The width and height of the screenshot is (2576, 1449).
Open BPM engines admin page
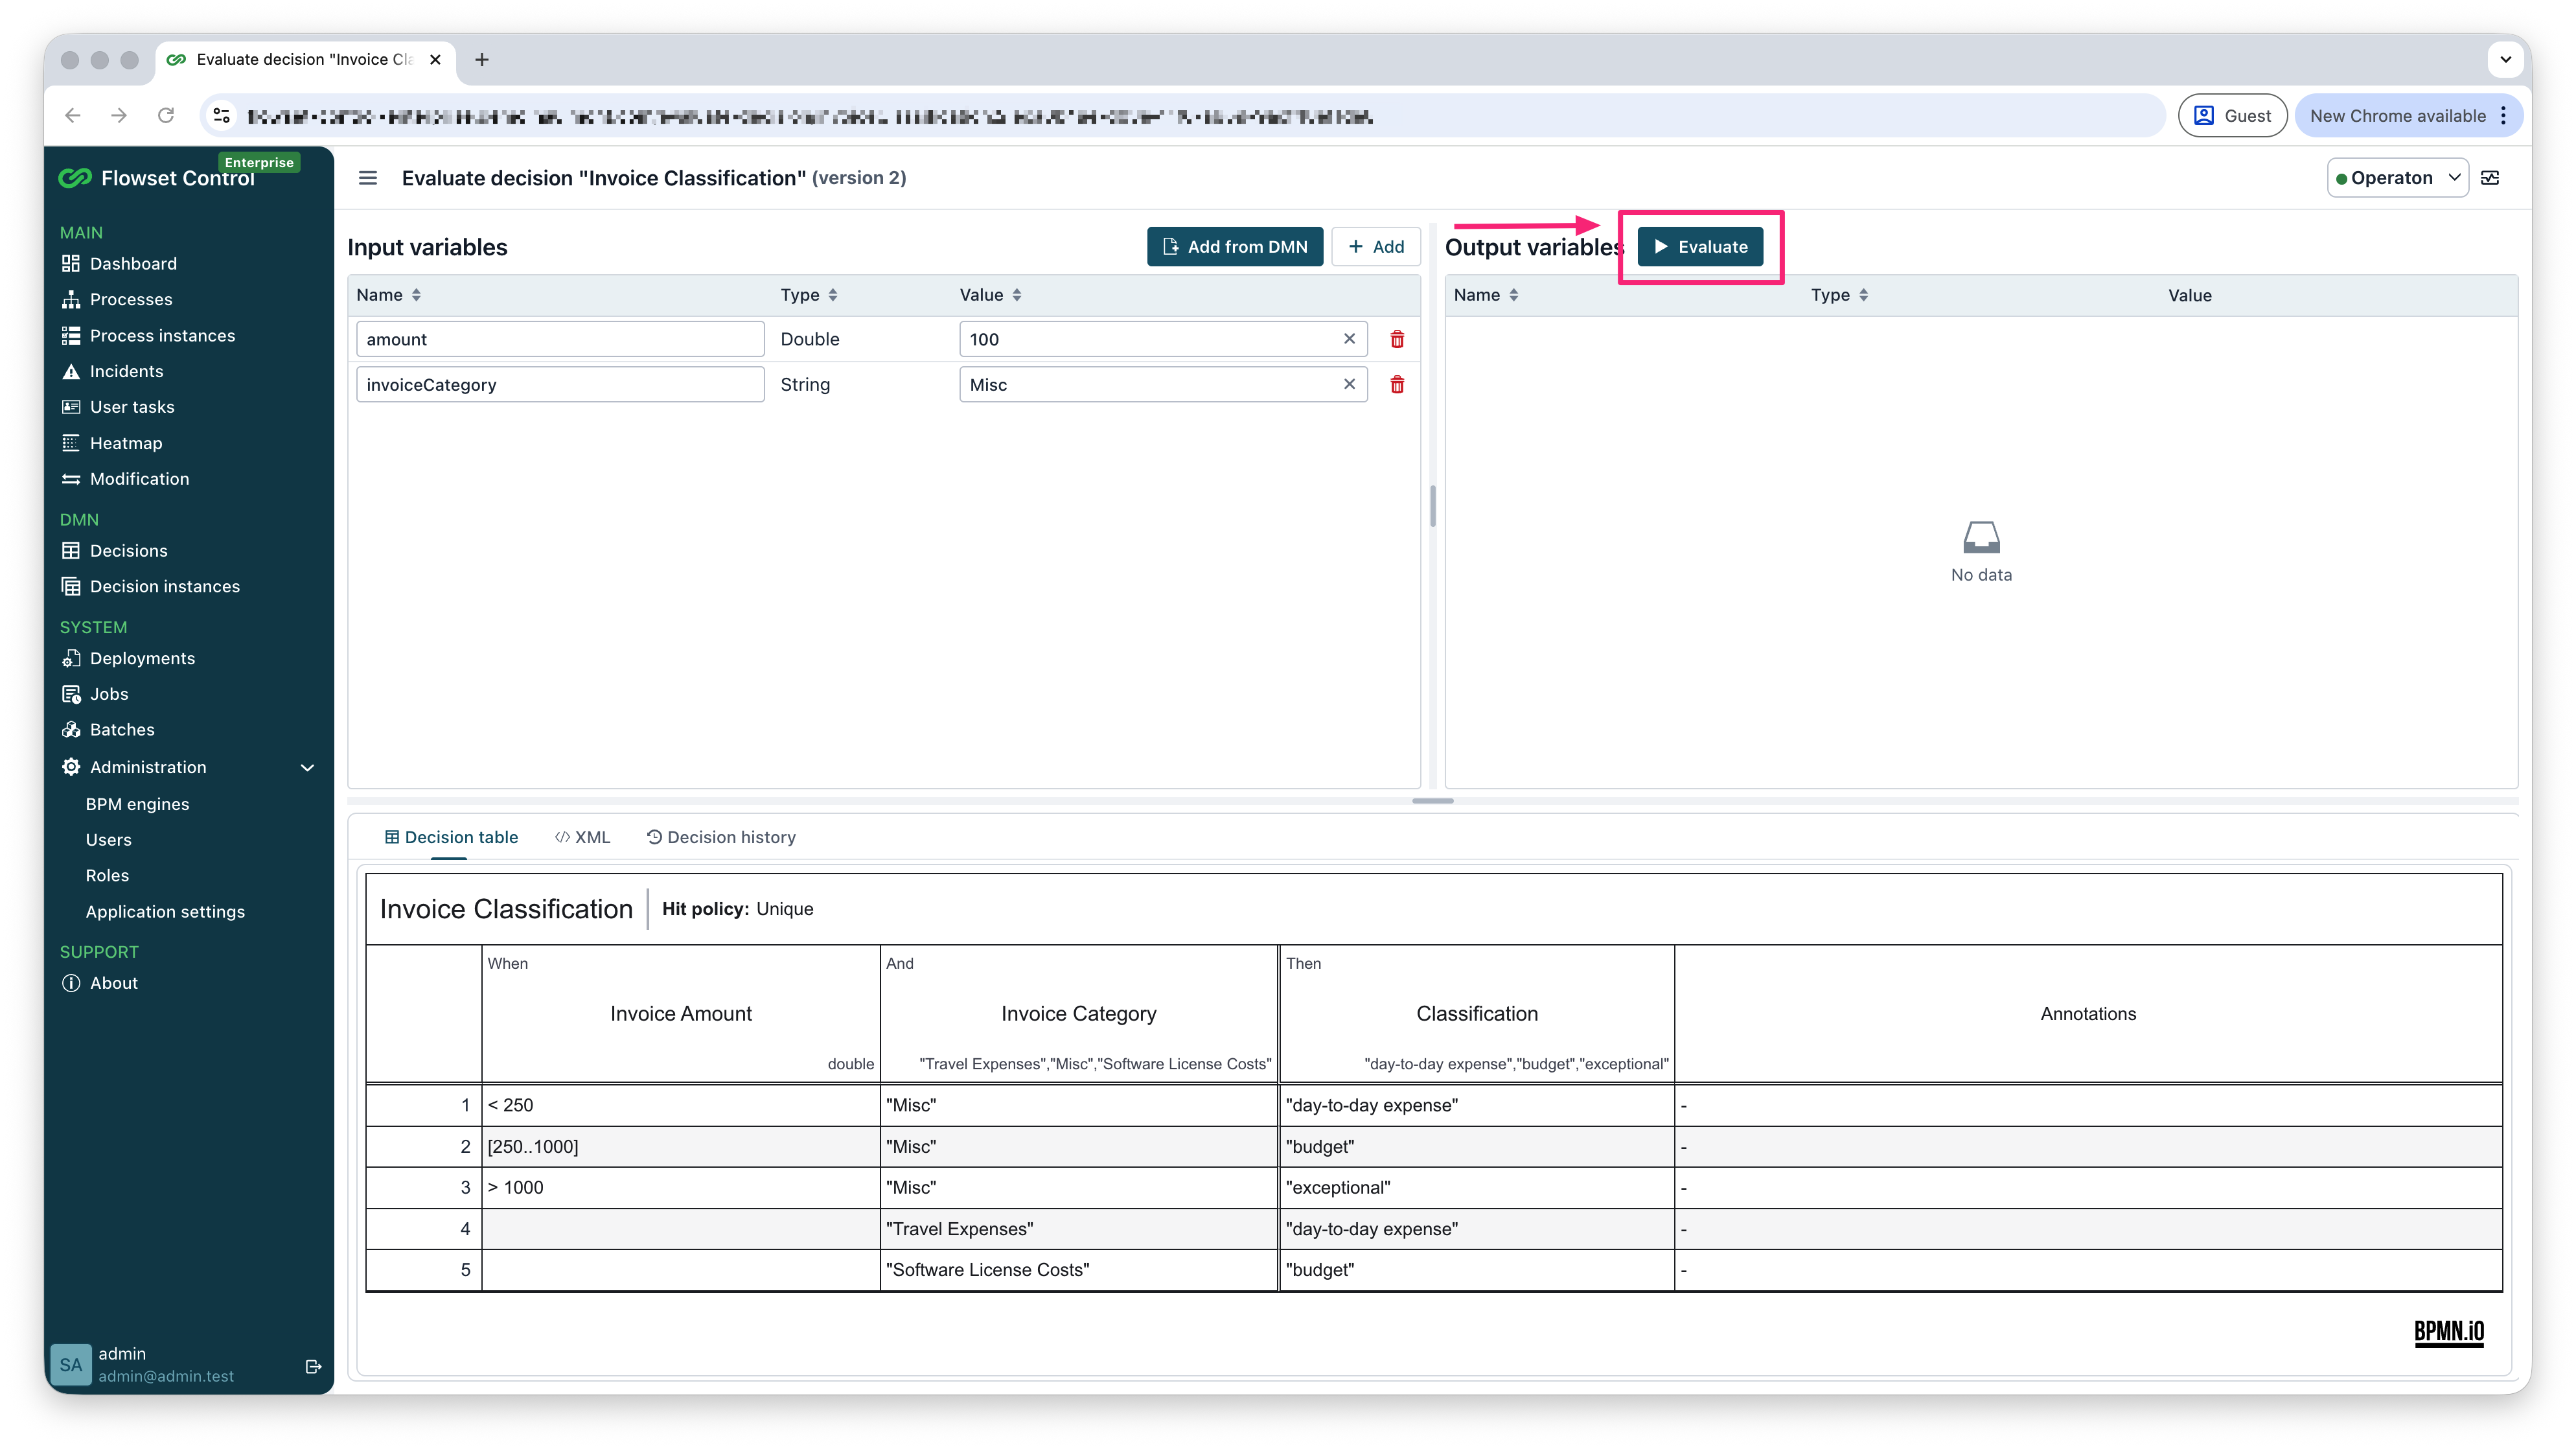point(137,804)
